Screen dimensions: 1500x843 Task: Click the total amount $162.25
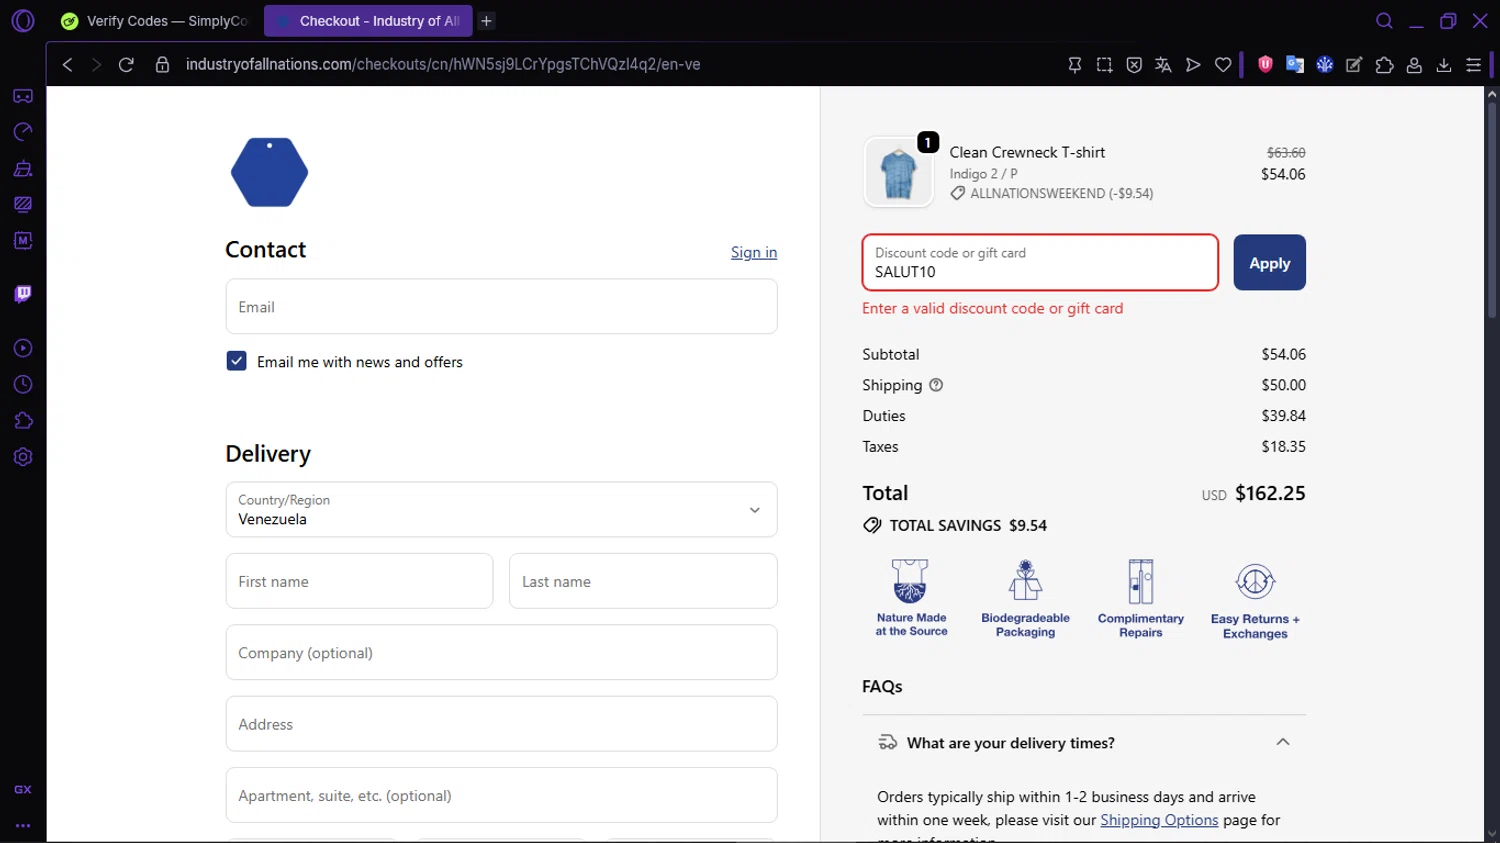click(1270, 493)
